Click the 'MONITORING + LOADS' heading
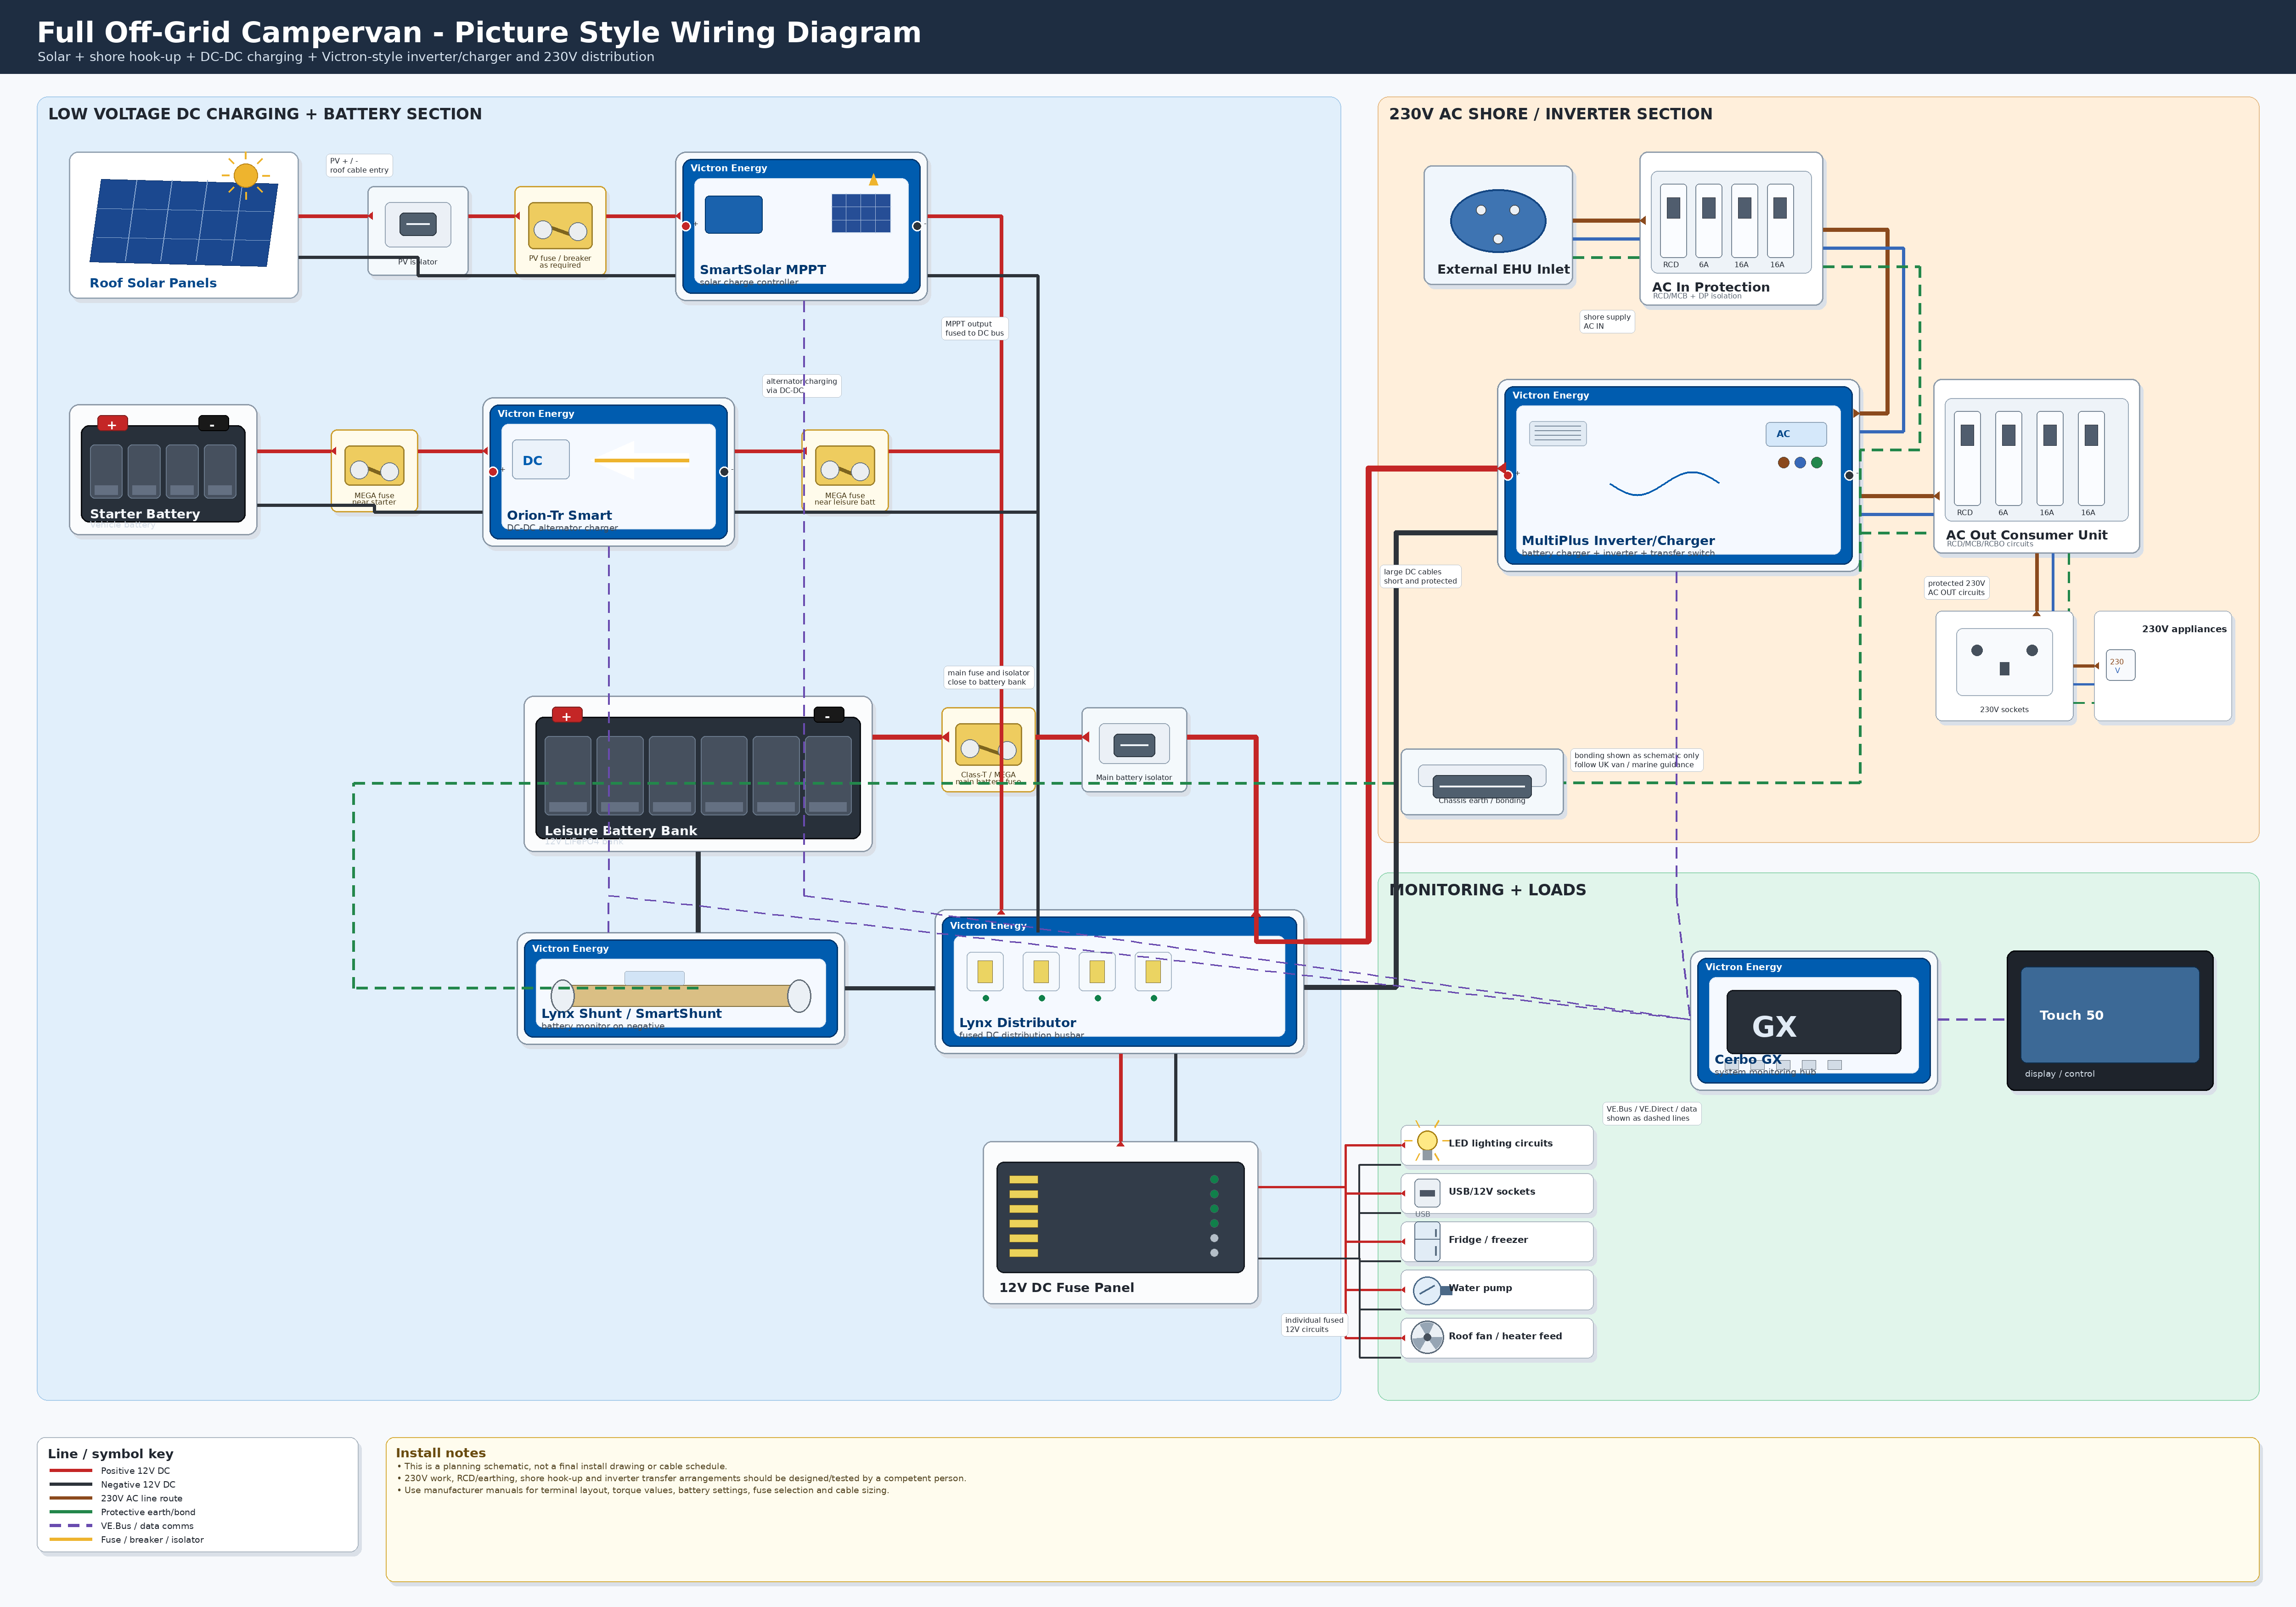The image size is (2296, 1607). [1488, 890]
